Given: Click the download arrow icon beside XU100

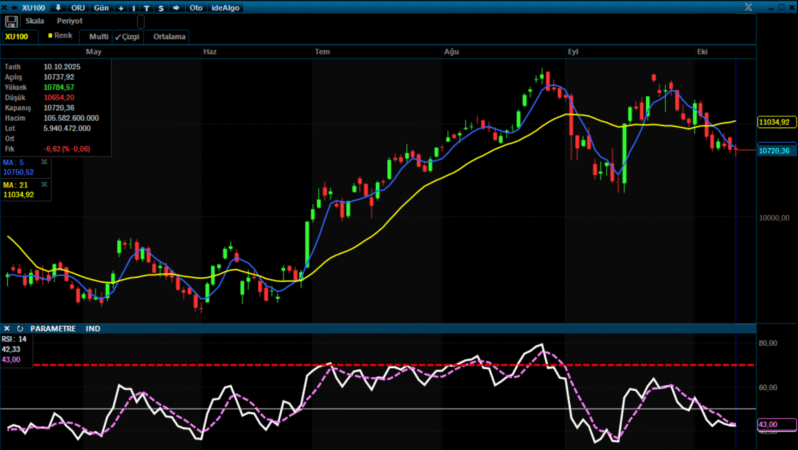Looking at the screenshot, I should (x=57, y=7).
